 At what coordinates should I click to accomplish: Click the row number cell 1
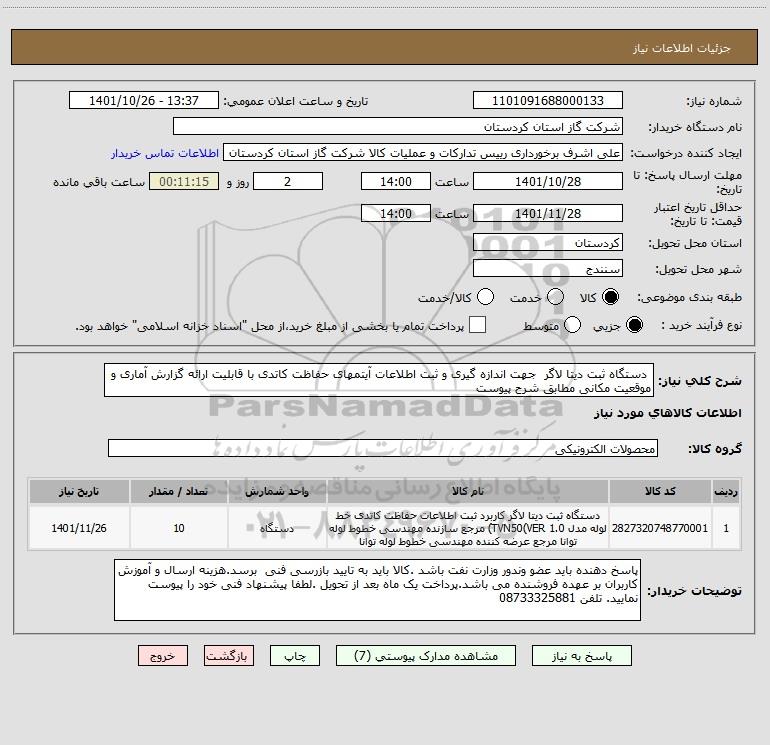pos(726,528)
